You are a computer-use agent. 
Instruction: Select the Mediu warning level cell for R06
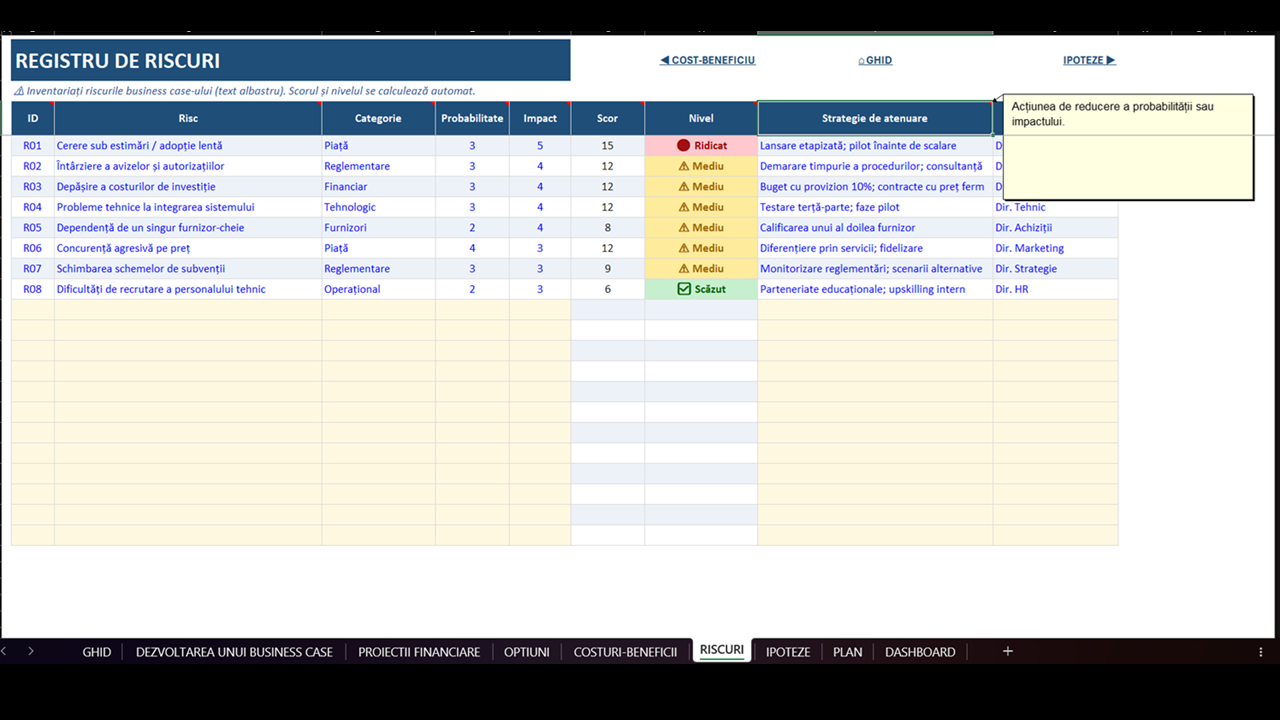(x=701, y=248)
